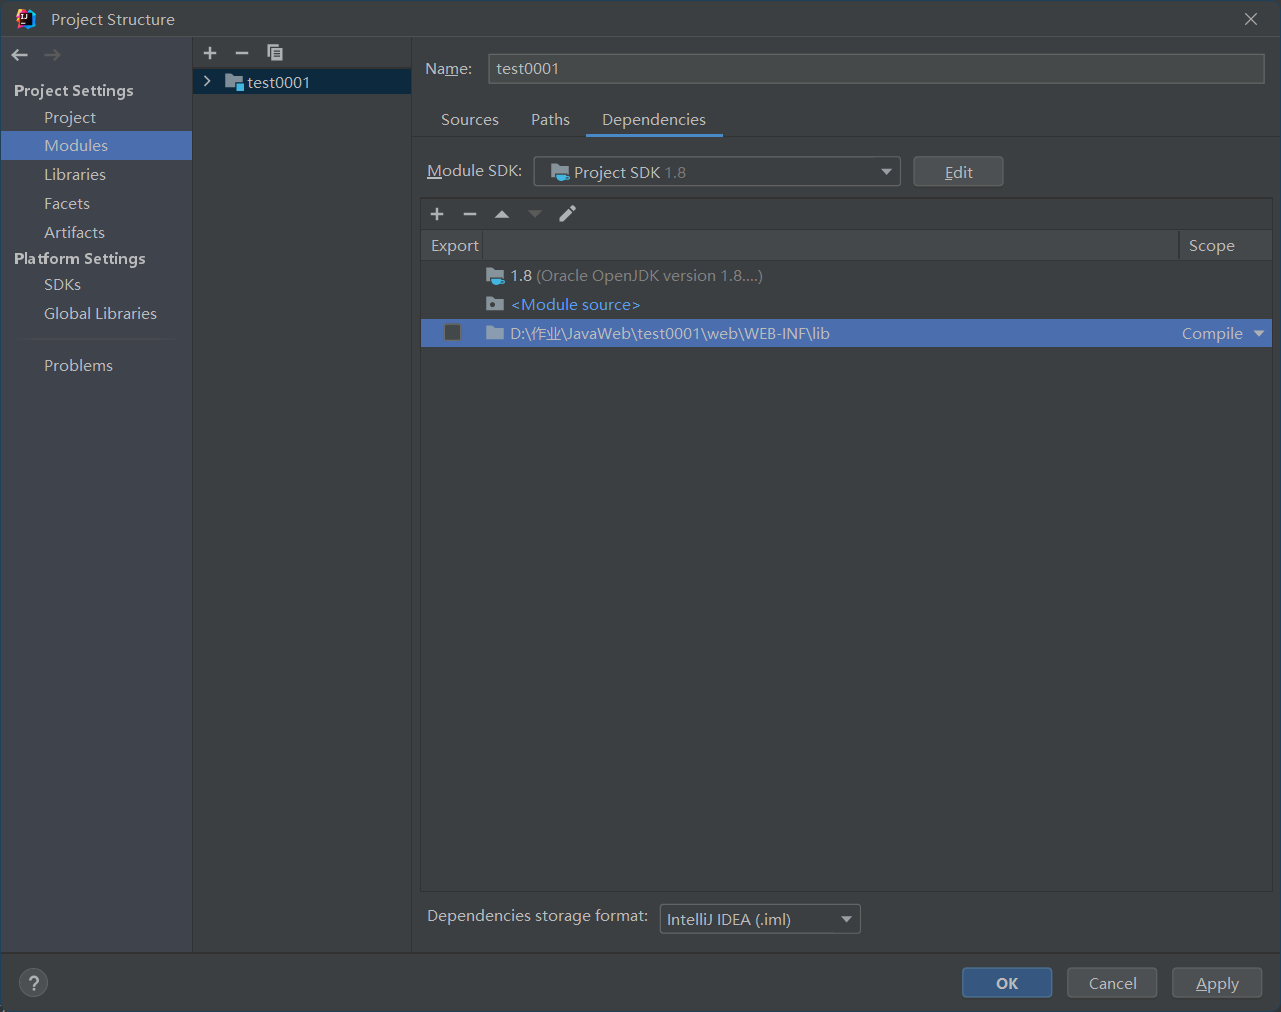
Task: Select the D:\作业\JavaWeb\test0001\web\WEB-INF\lib row
Action: [x=846, y=334]
